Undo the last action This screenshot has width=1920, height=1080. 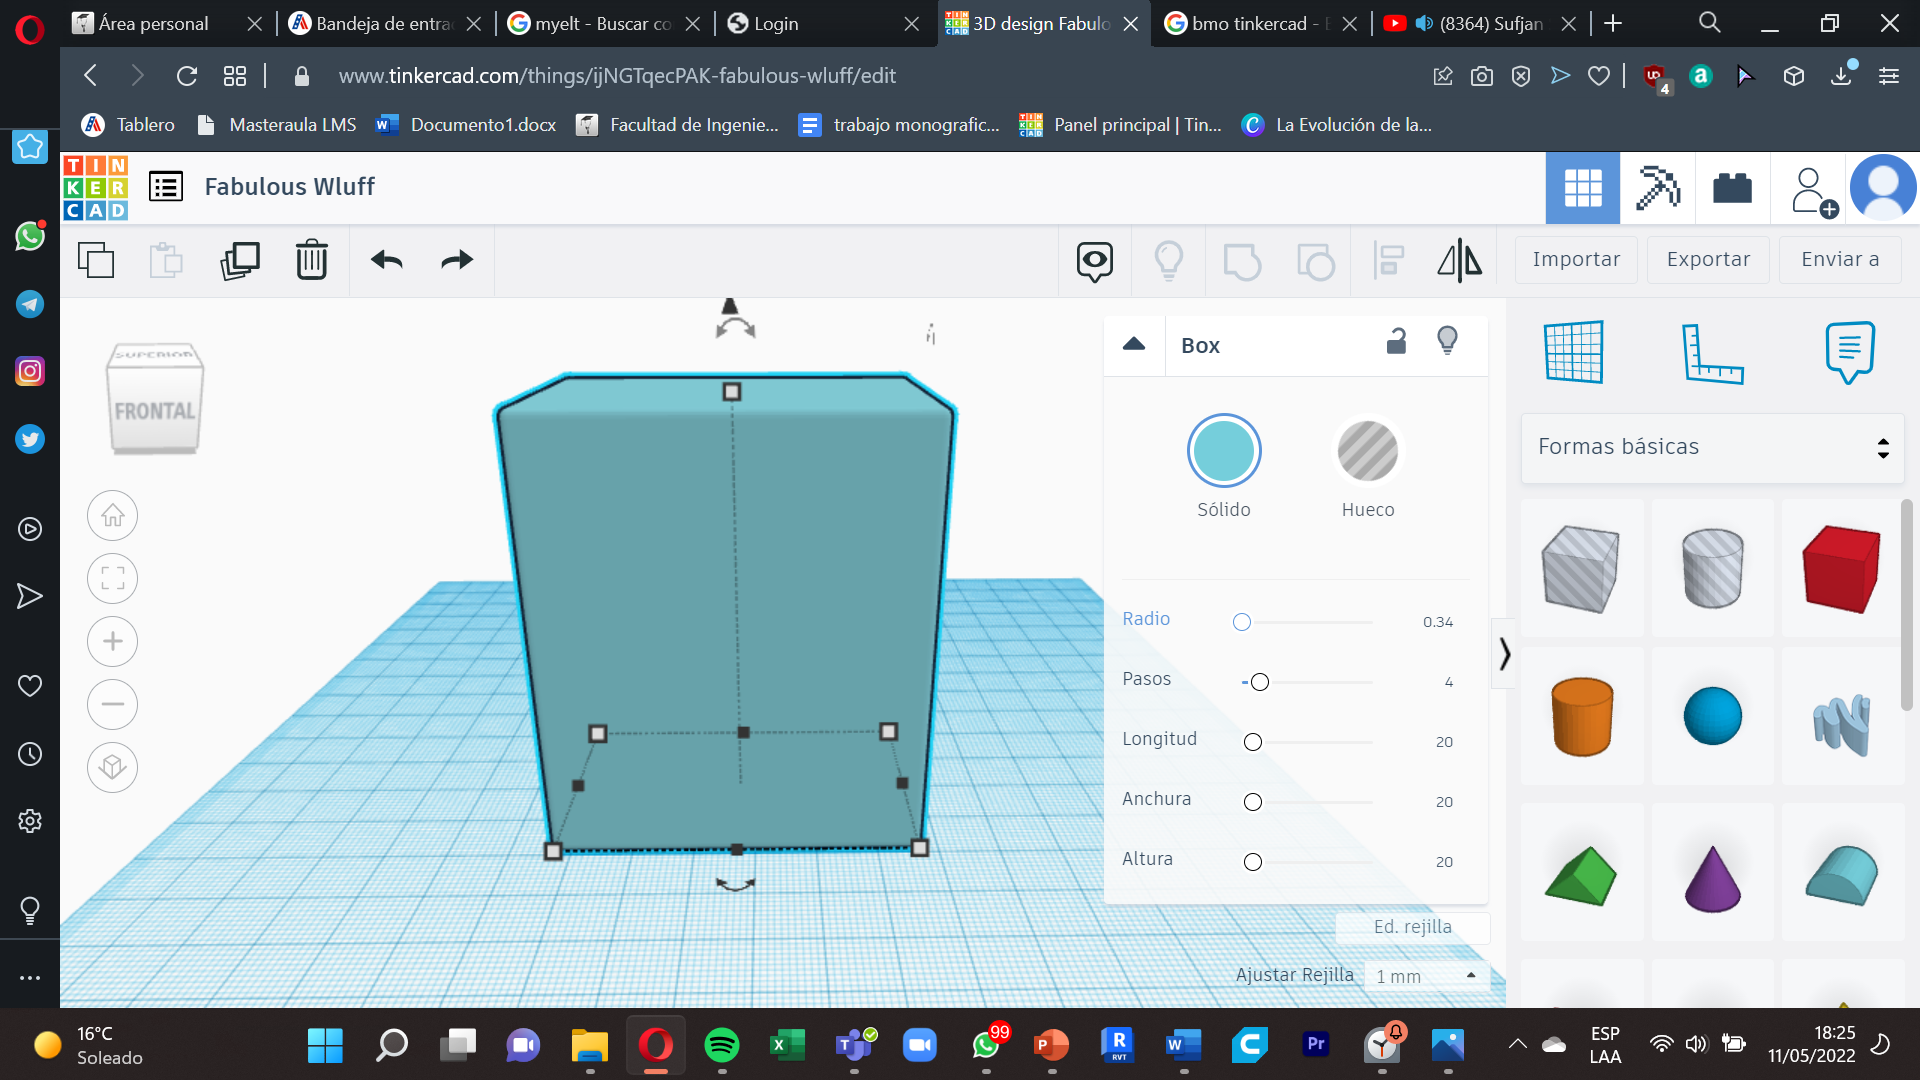pos(387,260)
